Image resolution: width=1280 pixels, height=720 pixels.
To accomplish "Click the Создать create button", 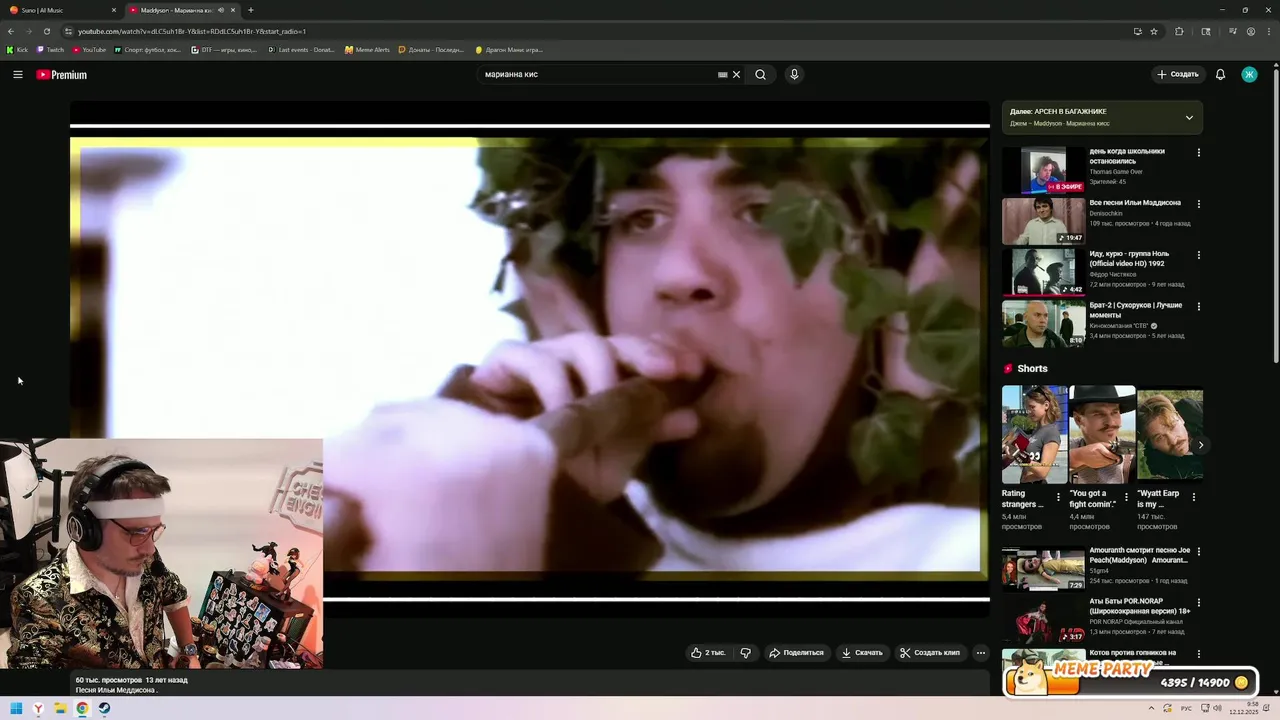I will coord(1177,74).
